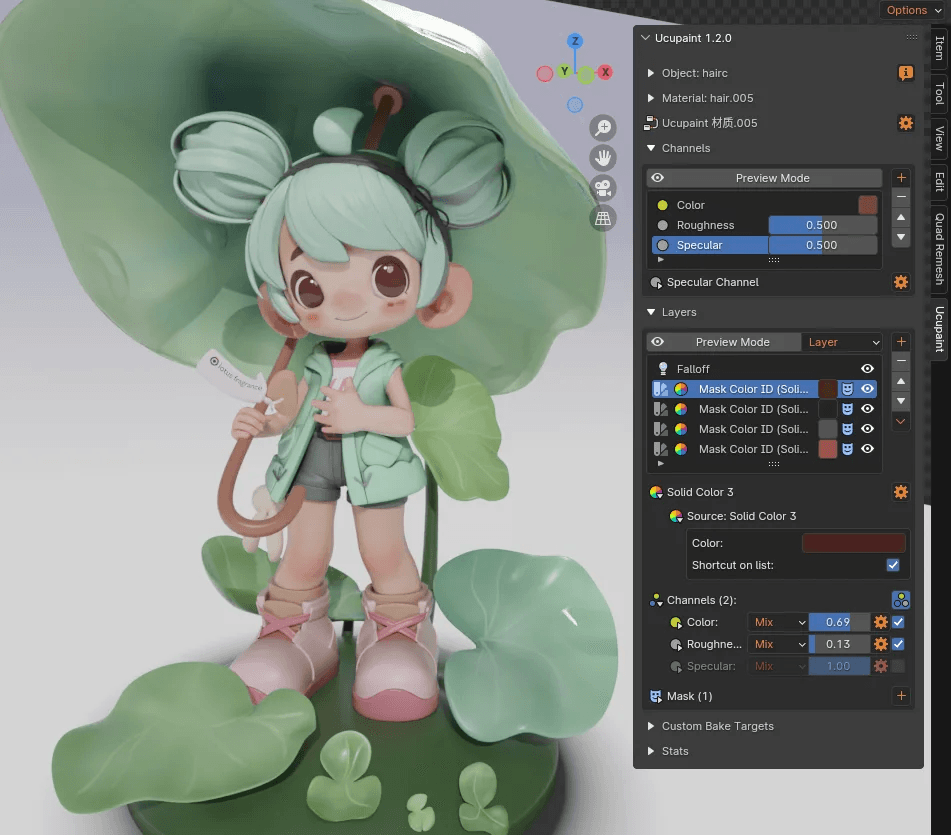Switch perspective/orthographic with grid icon

tap(603, 218)
